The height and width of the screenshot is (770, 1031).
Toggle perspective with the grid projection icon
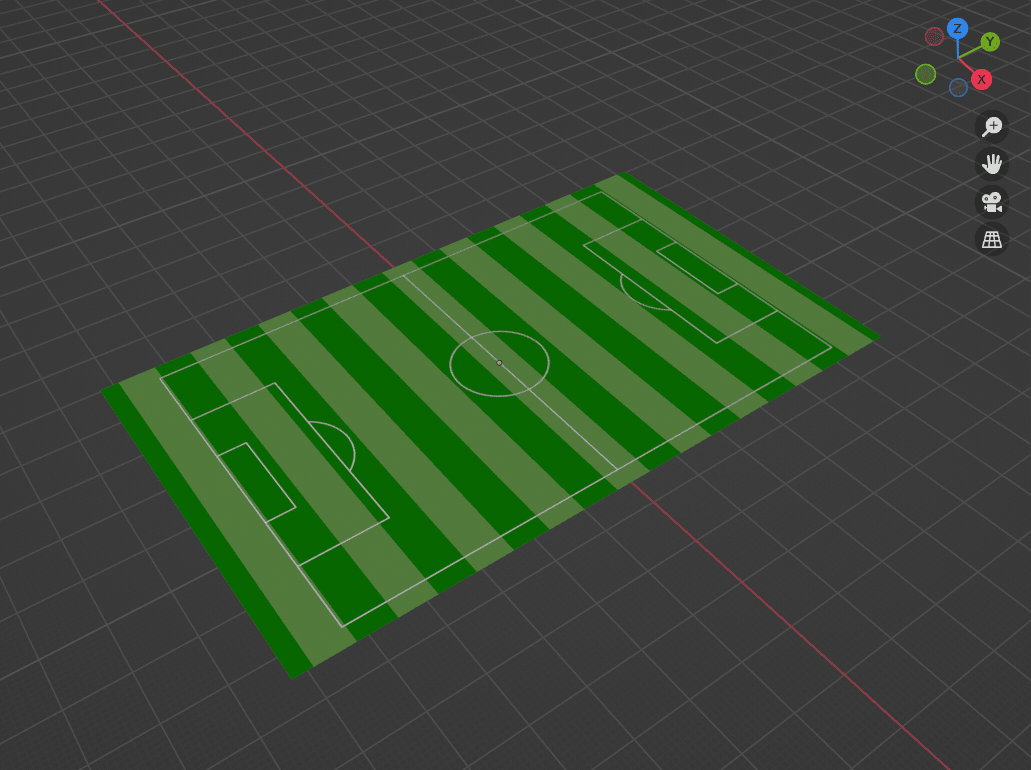tap(991, 239)
